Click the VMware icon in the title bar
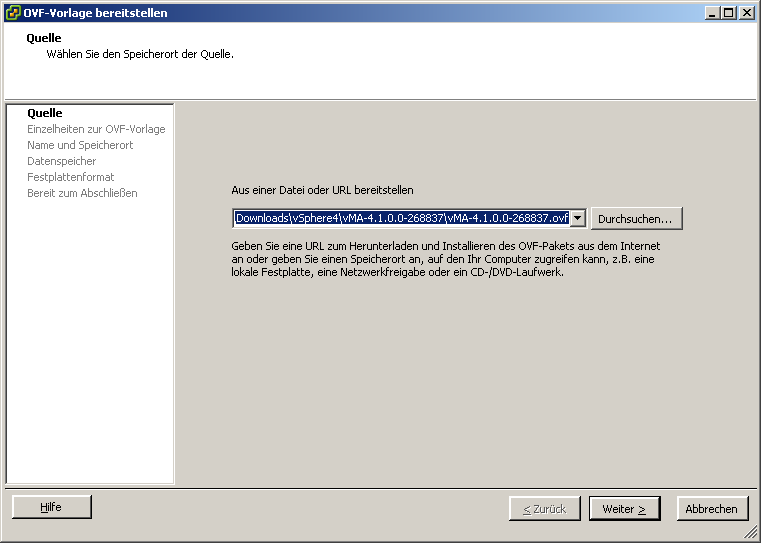761x543 pixels. pos(13,13)
